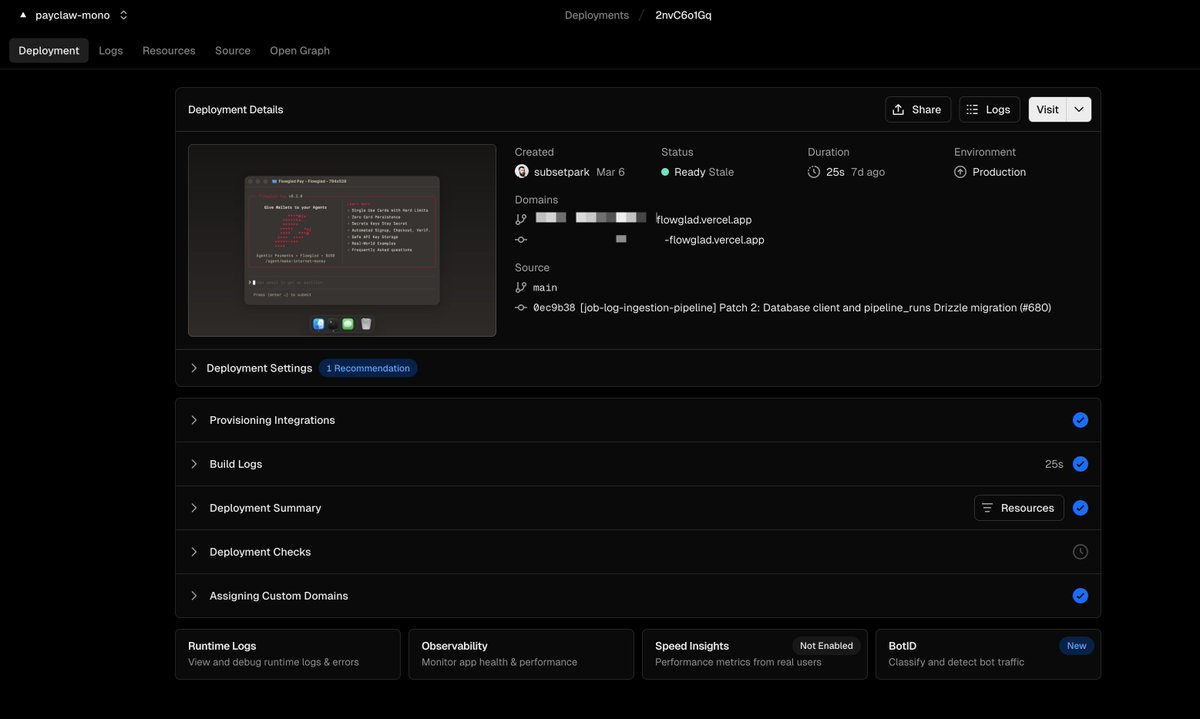1200x719 pixels.
Task: Click the branch icon beside first domain
Action: tap(521, 219)
